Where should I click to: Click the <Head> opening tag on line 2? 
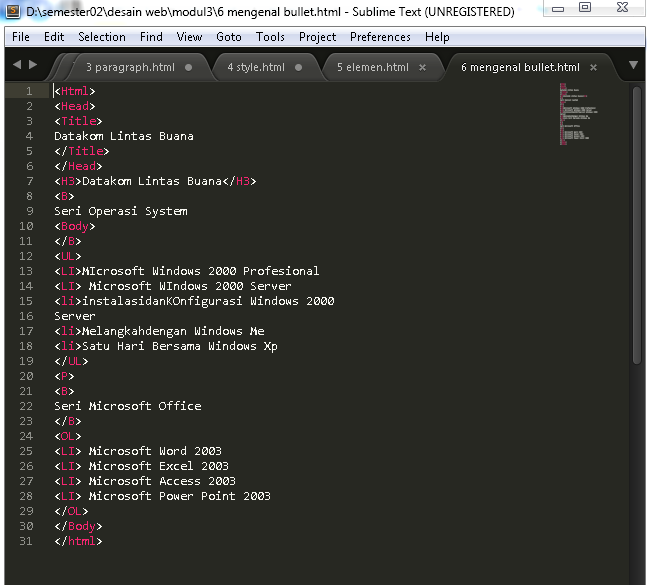[75, 106]
